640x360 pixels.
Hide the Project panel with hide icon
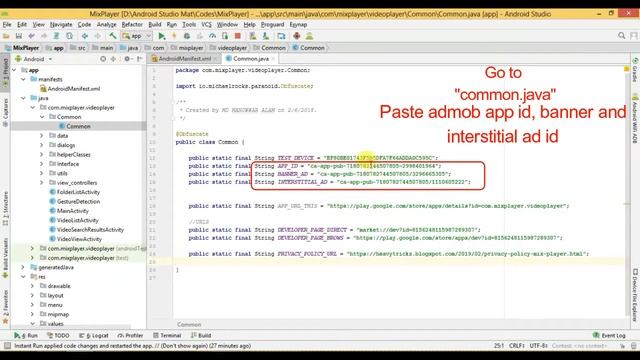[x=140, y=59]
